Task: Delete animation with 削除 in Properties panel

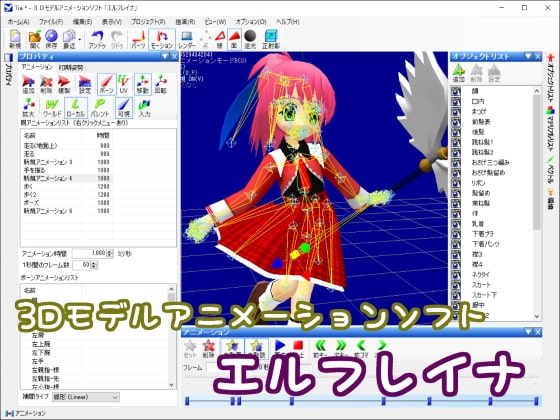Action: pyautogui.click(x=46, y=85)
